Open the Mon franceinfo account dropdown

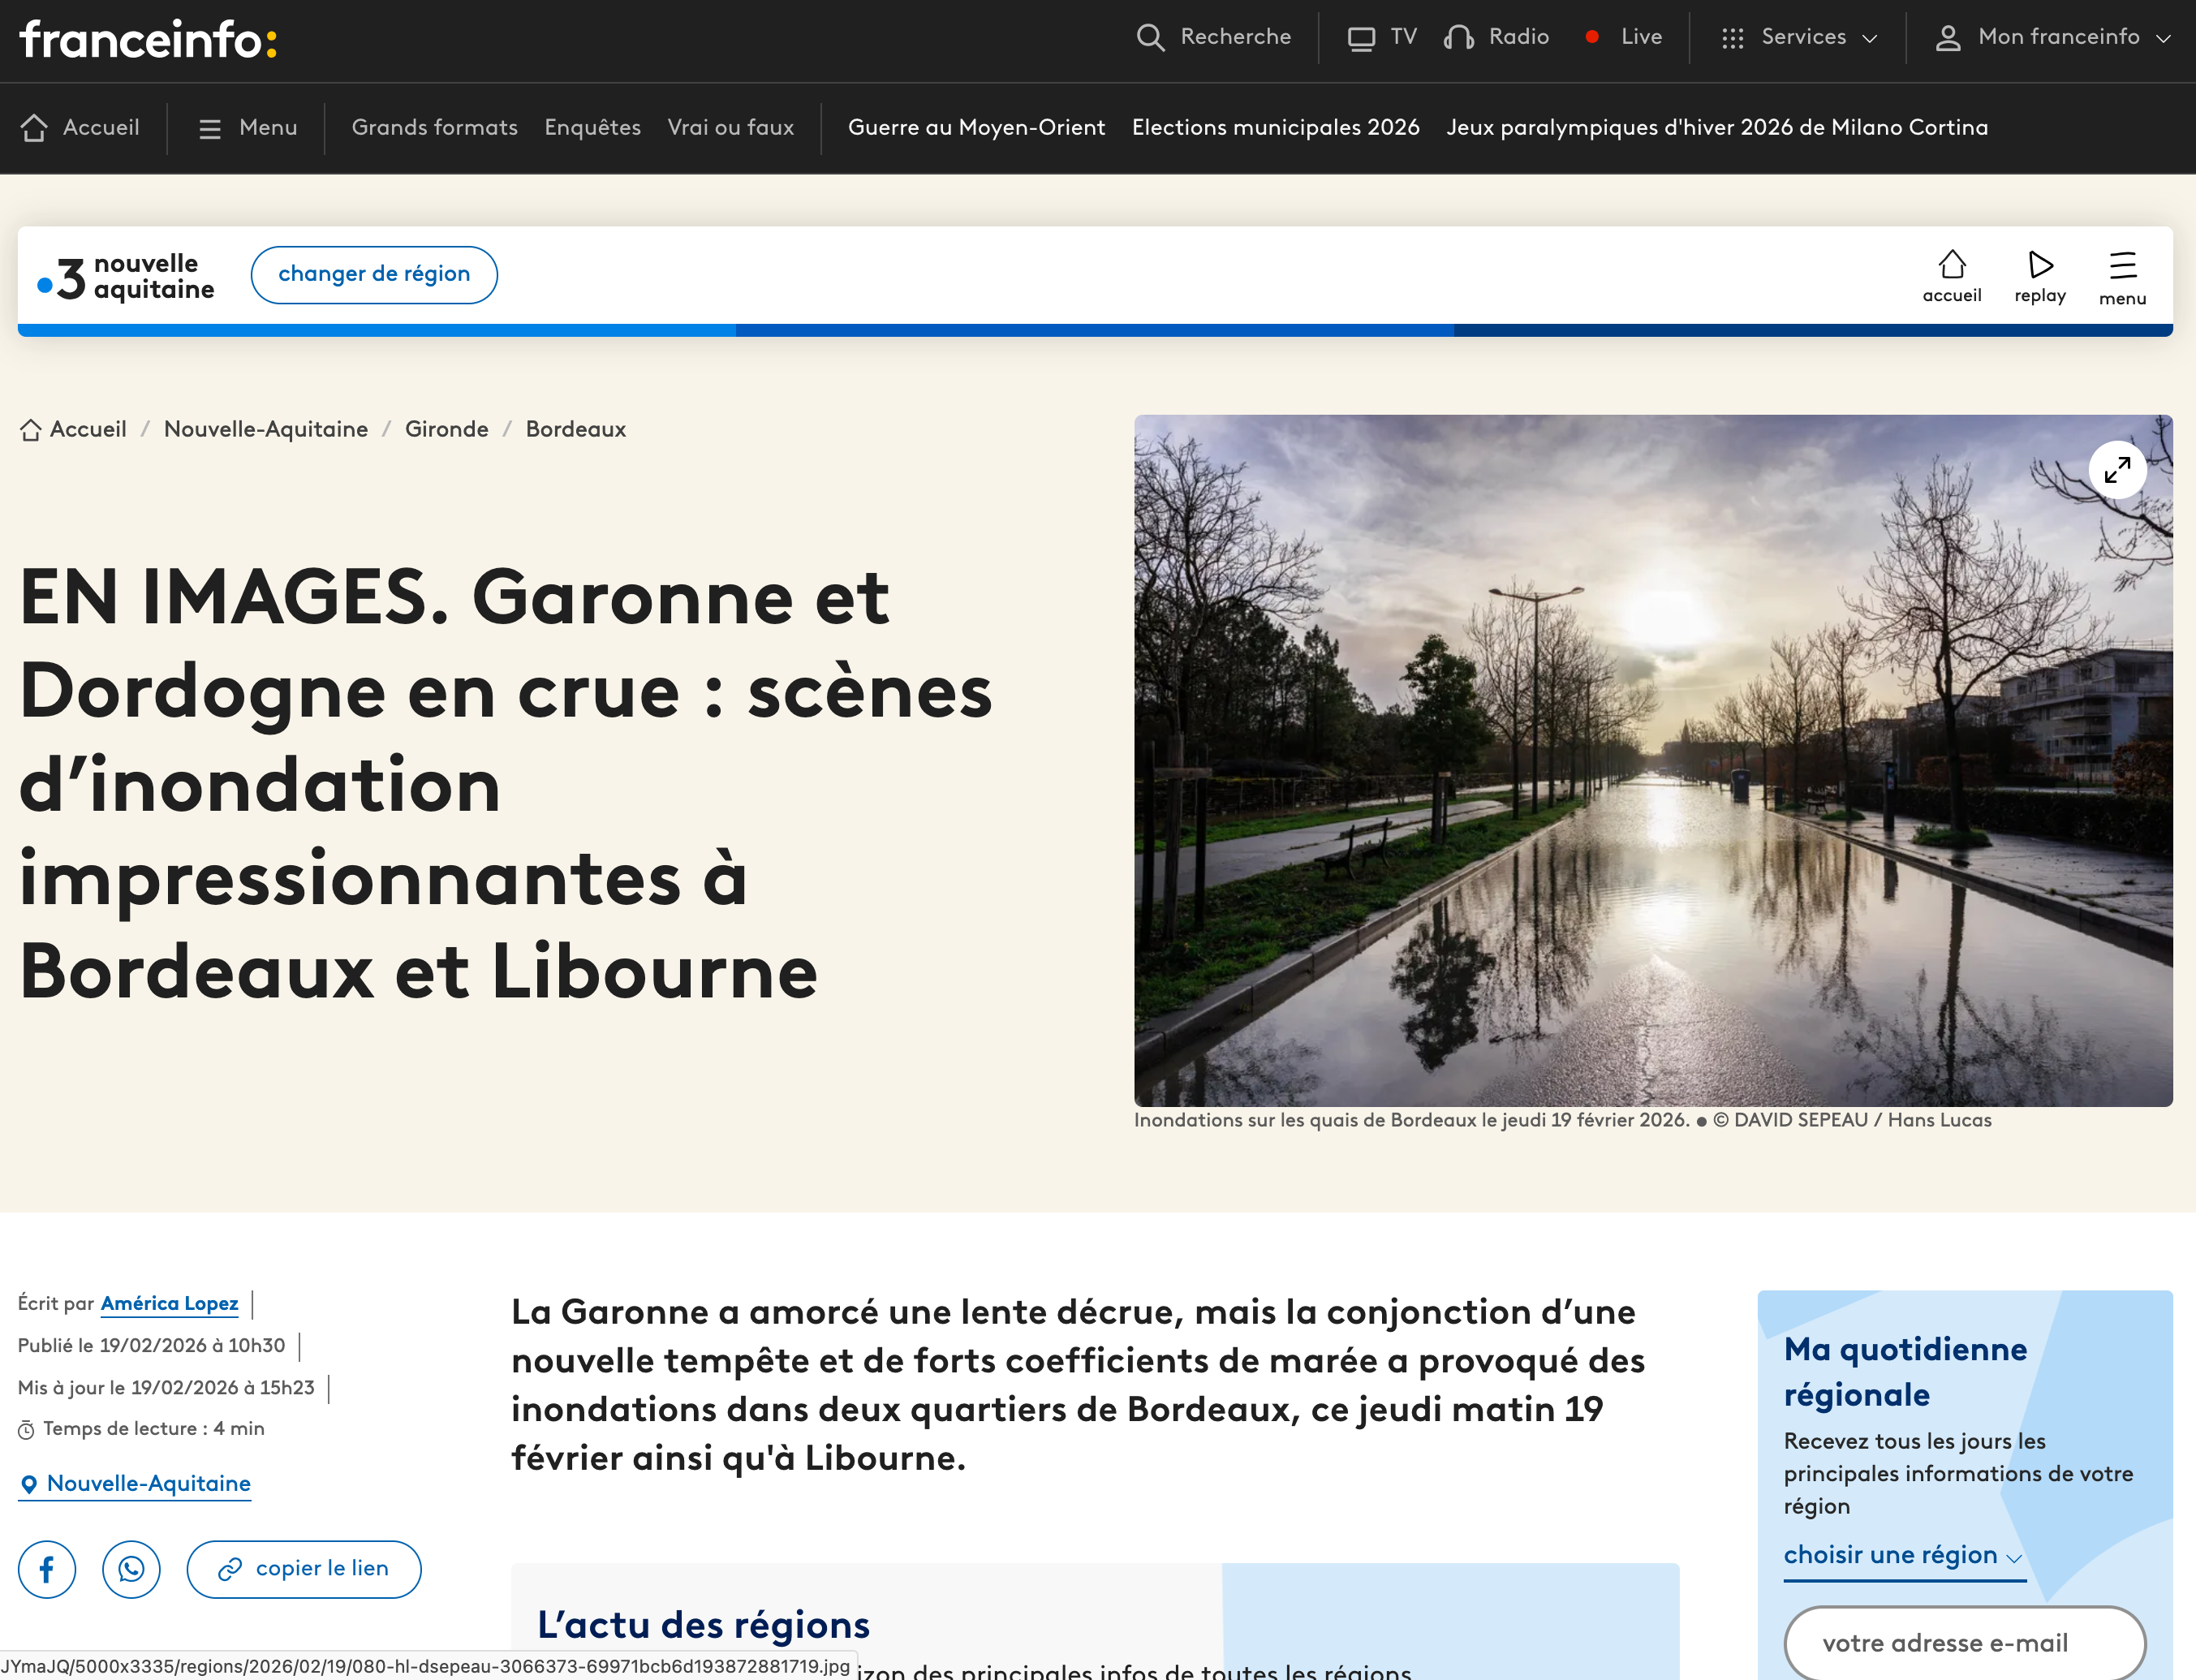point(2054,38)
